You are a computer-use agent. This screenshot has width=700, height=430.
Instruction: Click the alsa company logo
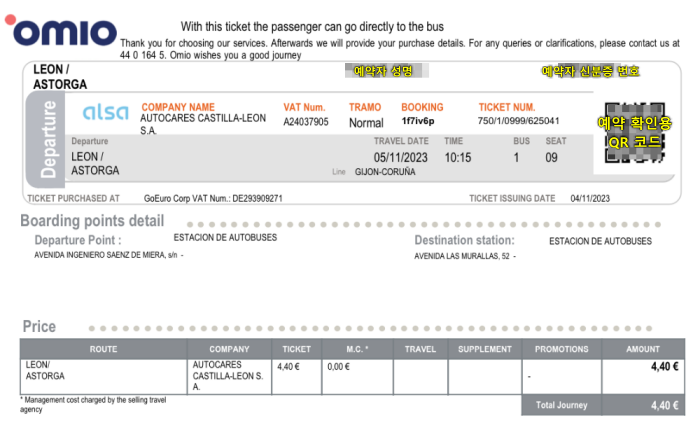pyautogui.click(x=106, y=112)
